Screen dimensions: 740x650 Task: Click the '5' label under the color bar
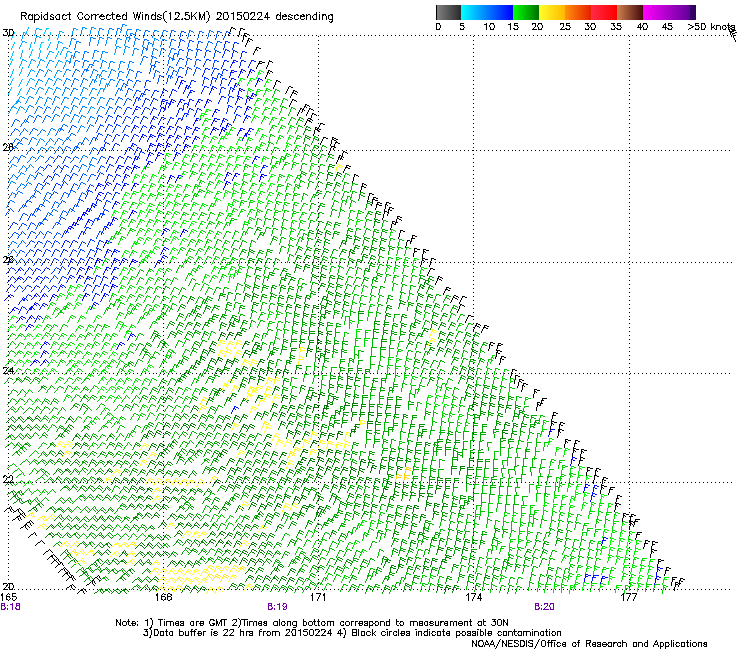click(462, 27)
